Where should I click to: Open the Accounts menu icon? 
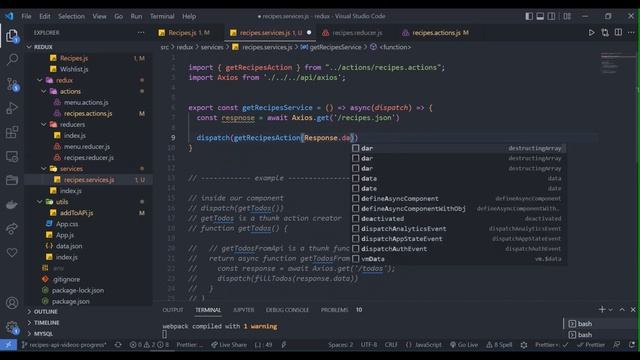pos(12,303)
